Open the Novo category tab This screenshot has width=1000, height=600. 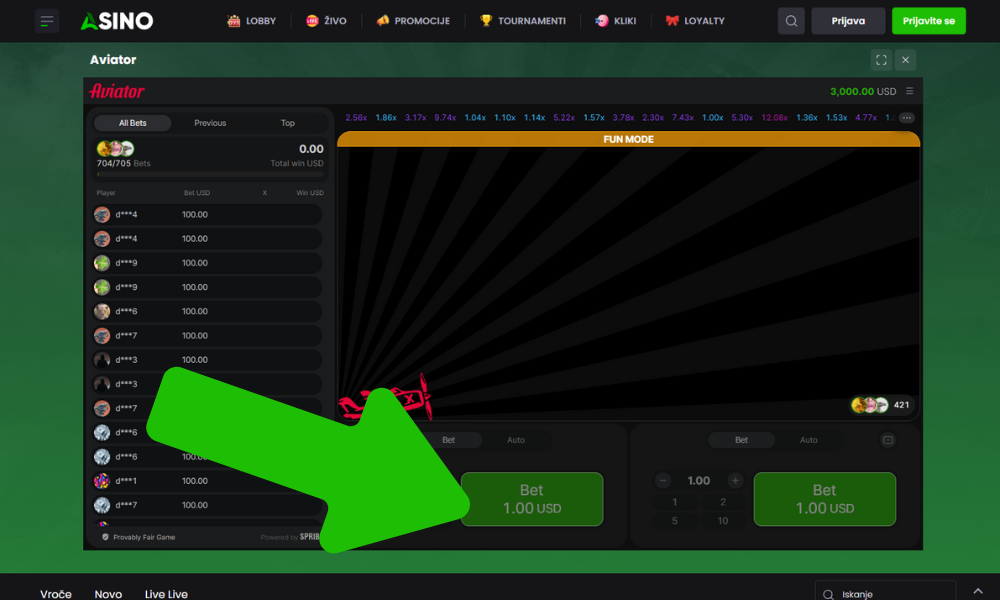click(108, 594)
